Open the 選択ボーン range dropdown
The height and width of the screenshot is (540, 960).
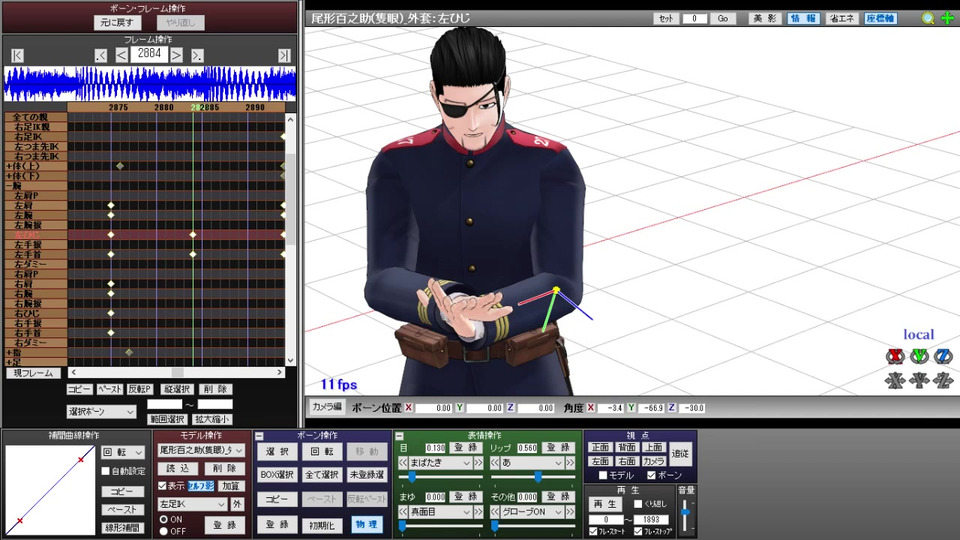click(101, 412)
